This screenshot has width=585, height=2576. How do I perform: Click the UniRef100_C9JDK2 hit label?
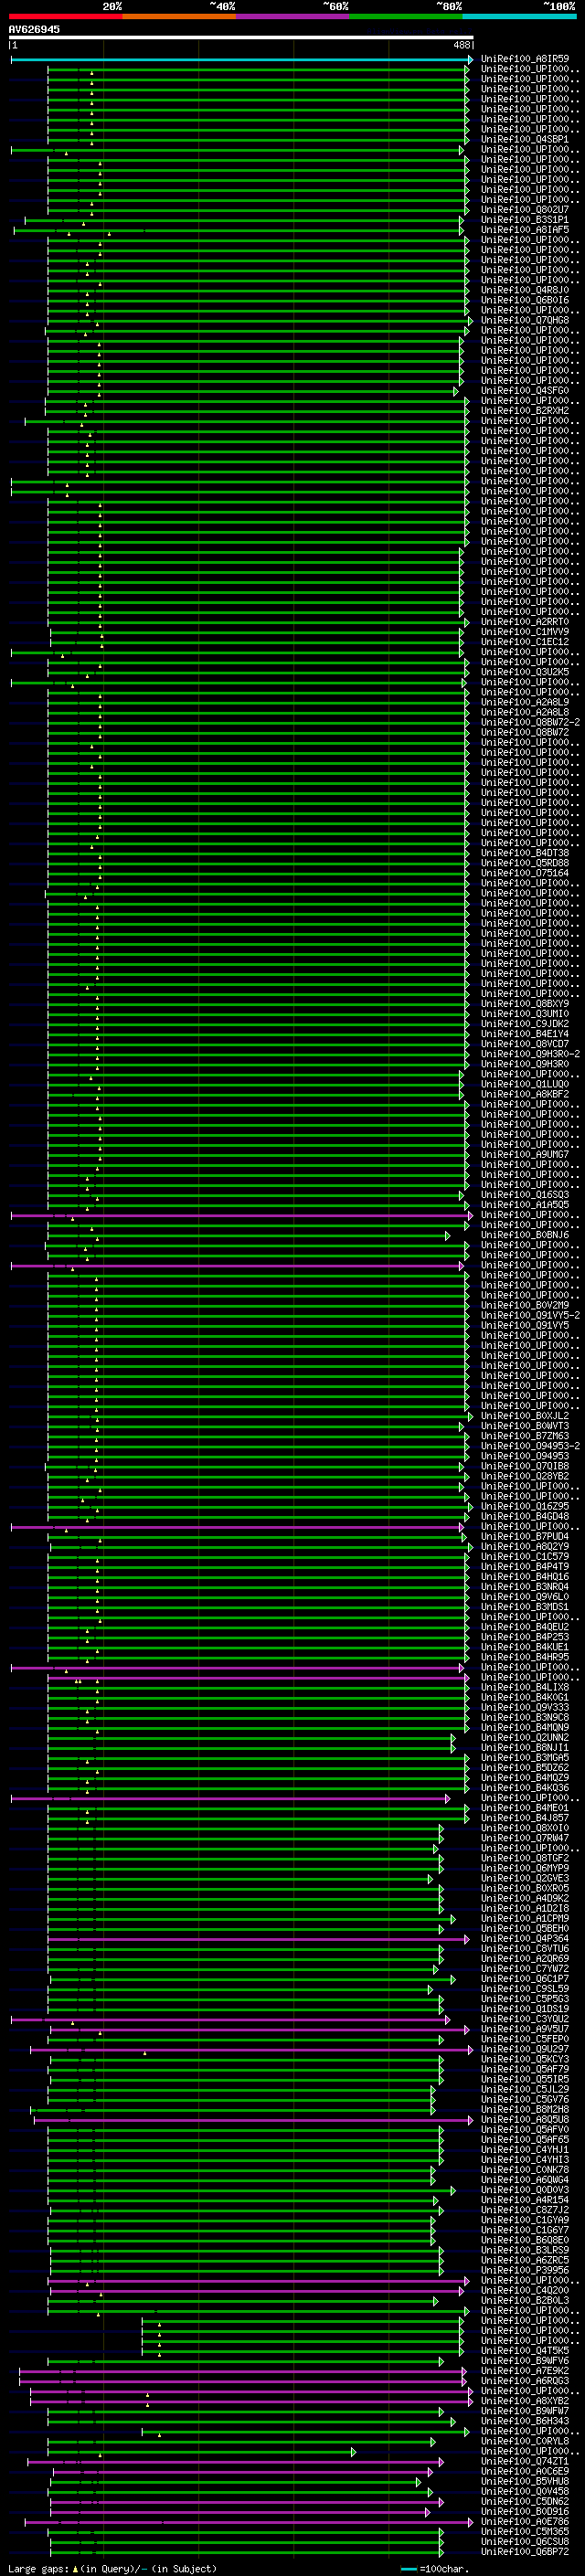coord(525,1024)
